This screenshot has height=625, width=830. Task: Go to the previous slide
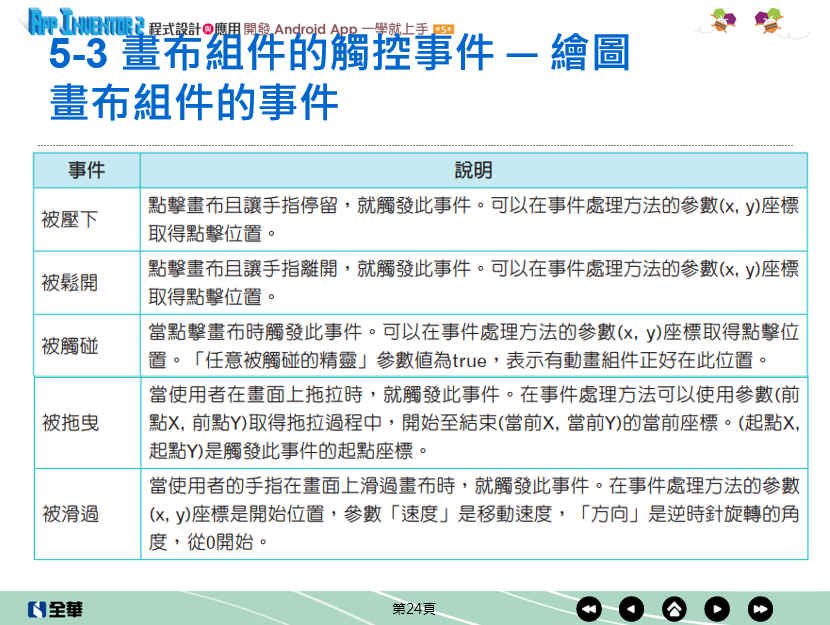coord(632,608)
